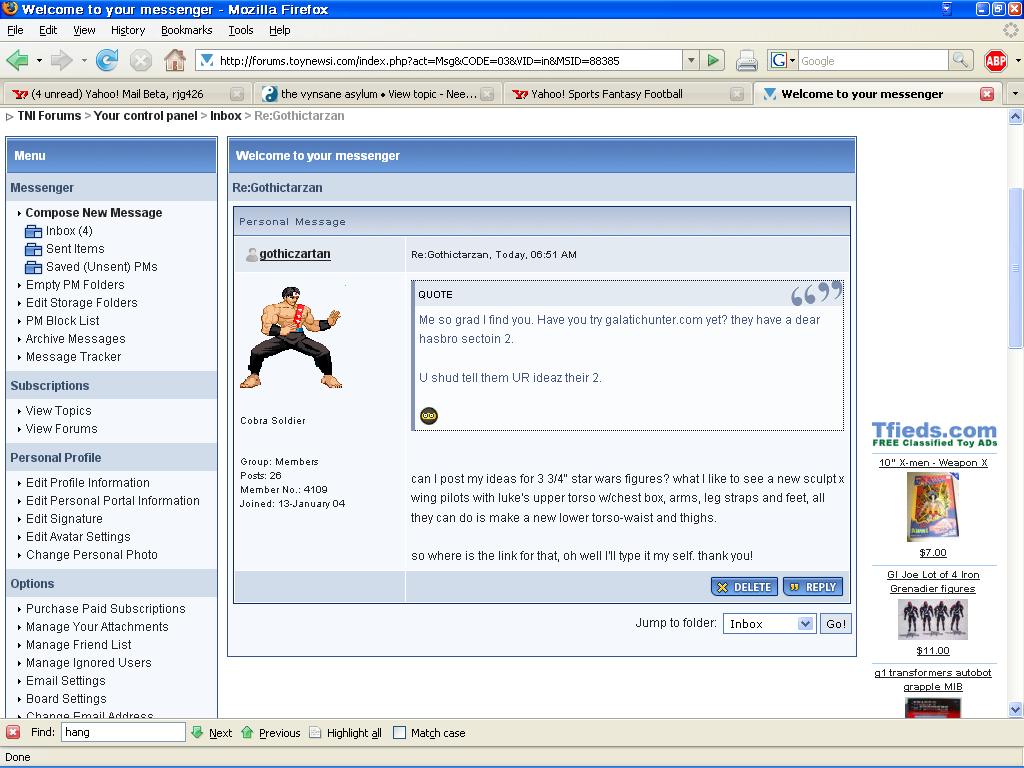Screen dimensions: 1024x768
Task: Expand the URL bar history dropdown
Action: pyautogui.click(x=690, y=61)
